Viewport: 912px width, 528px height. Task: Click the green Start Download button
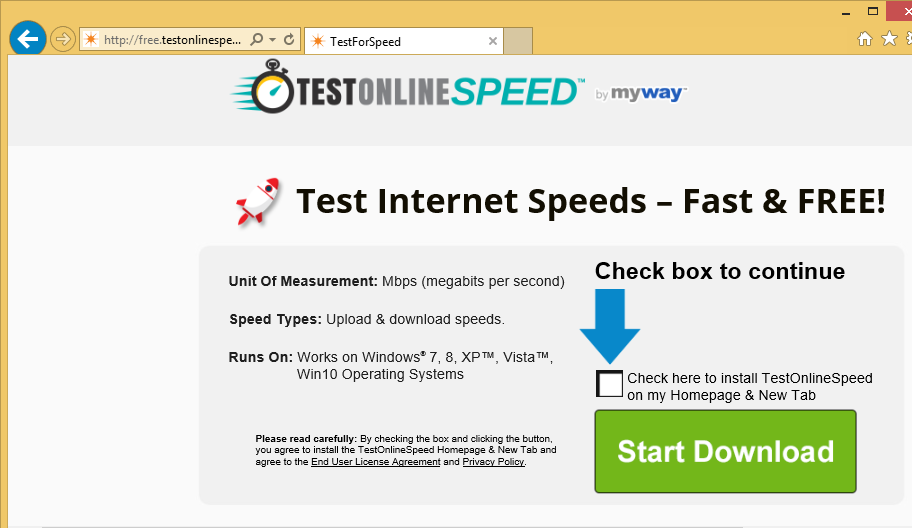pyautogui.click(x=725, y=451)
